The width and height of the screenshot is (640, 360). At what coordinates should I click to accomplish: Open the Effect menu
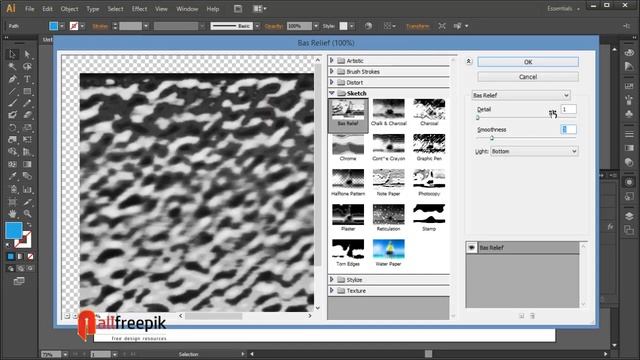point(139,9)
